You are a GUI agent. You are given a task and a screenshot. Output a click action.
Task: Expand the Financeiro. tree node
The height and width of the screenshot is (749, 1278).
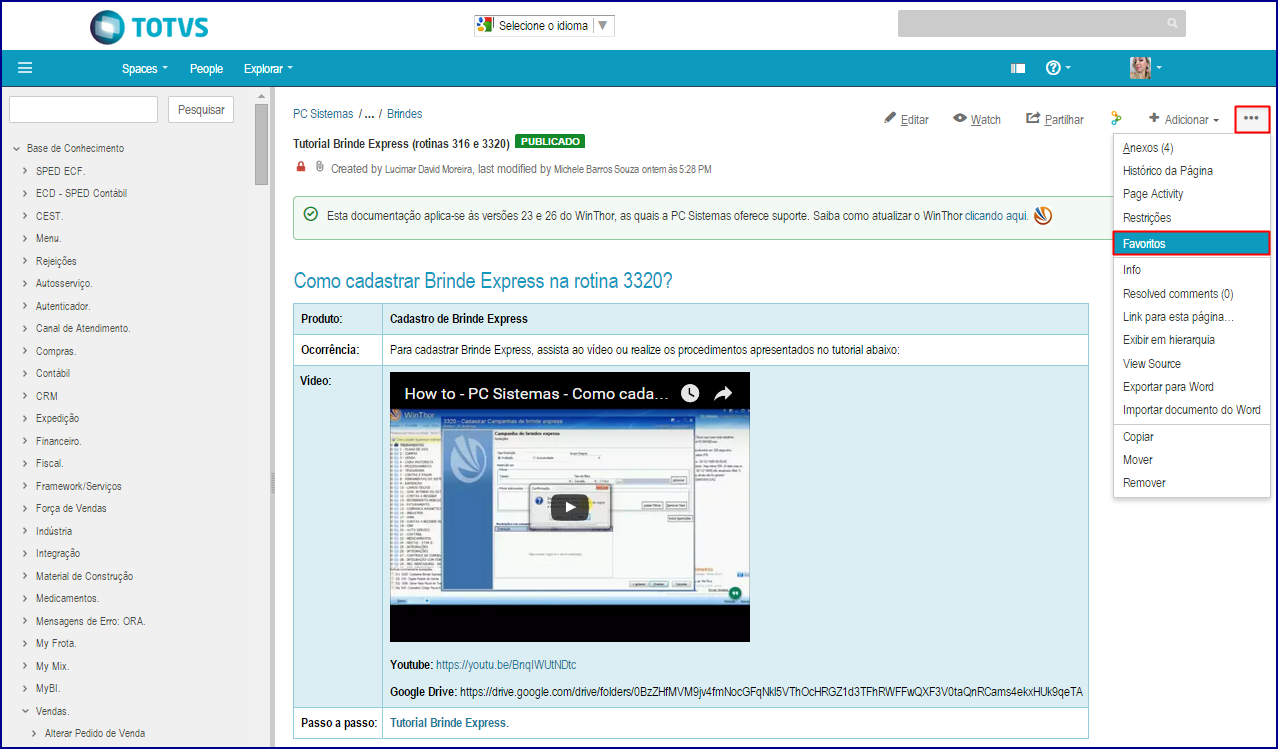[x=26, y=441]
